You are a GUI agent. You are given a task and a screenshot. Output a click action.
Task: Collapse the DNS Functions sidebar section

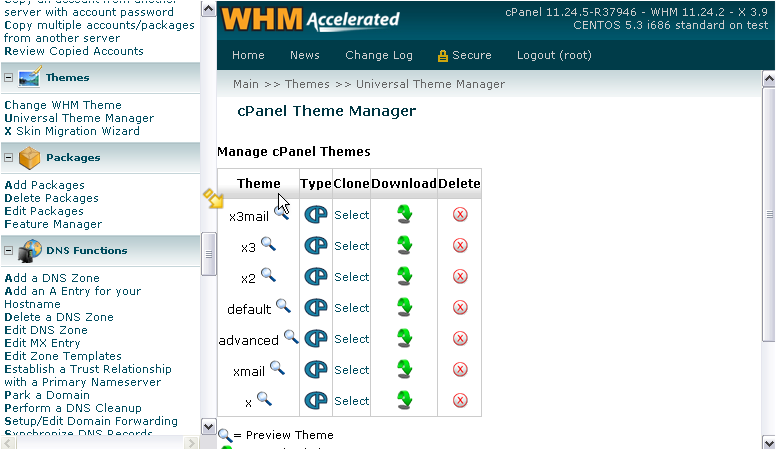point(8,250)
